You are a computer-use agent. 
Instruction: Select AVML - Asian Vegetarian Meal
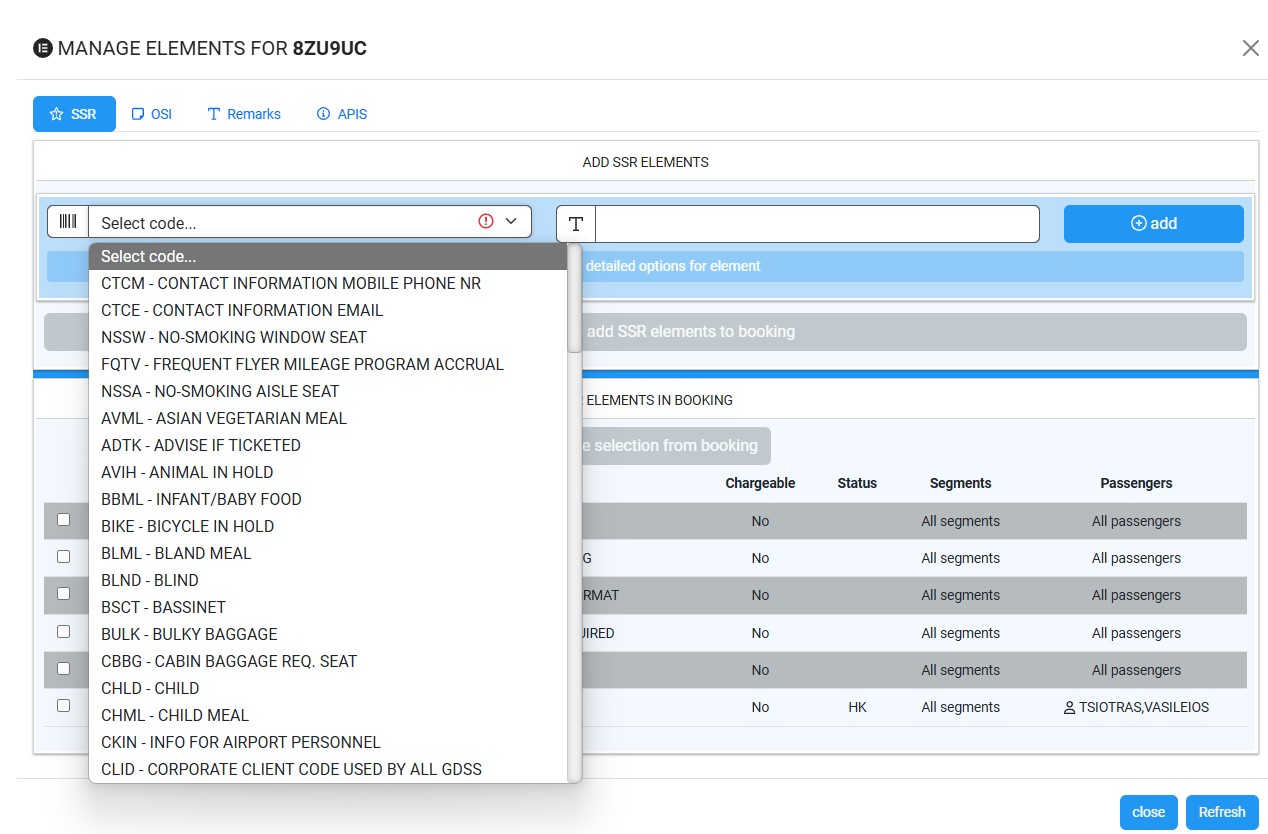pyautogui.click(x=328, y=419)
